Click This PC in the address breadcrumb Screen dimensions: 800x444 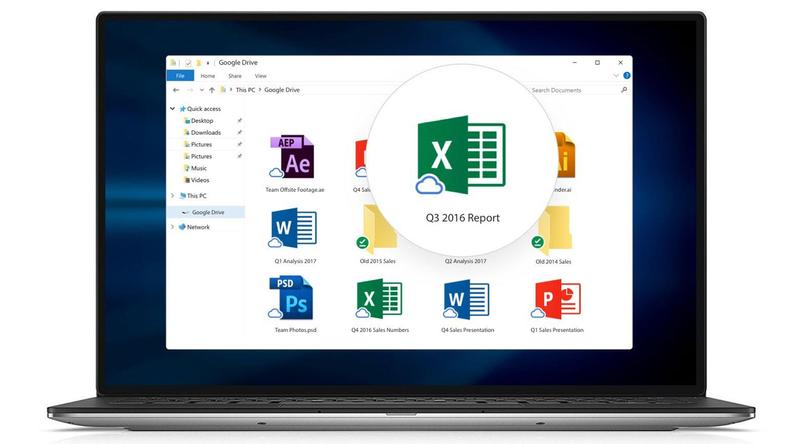coord(245,90)
